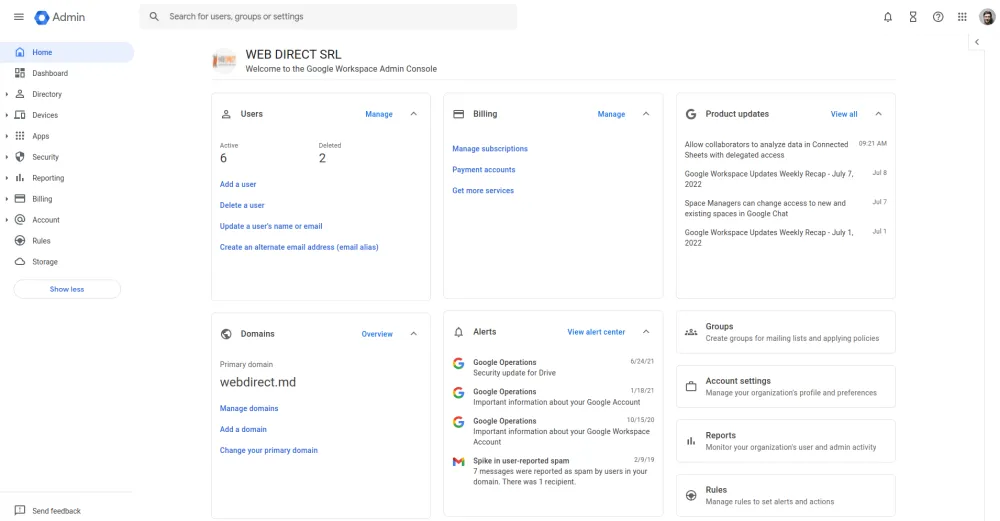Open the Google apps grid launcher
Viewport: 1000px width, 521px height.
click(962, 17)
